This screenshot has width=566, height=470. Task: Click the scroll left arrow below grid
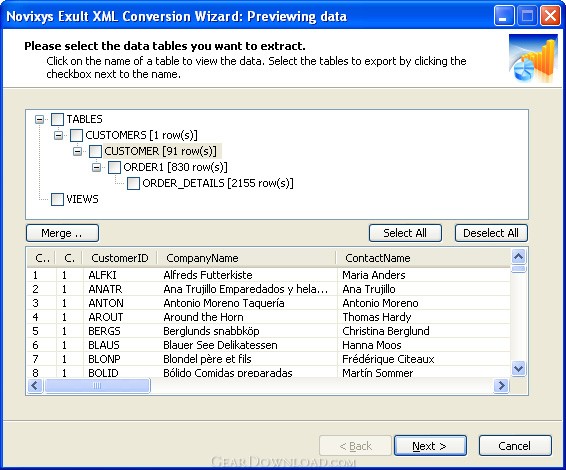coord(35,386)
